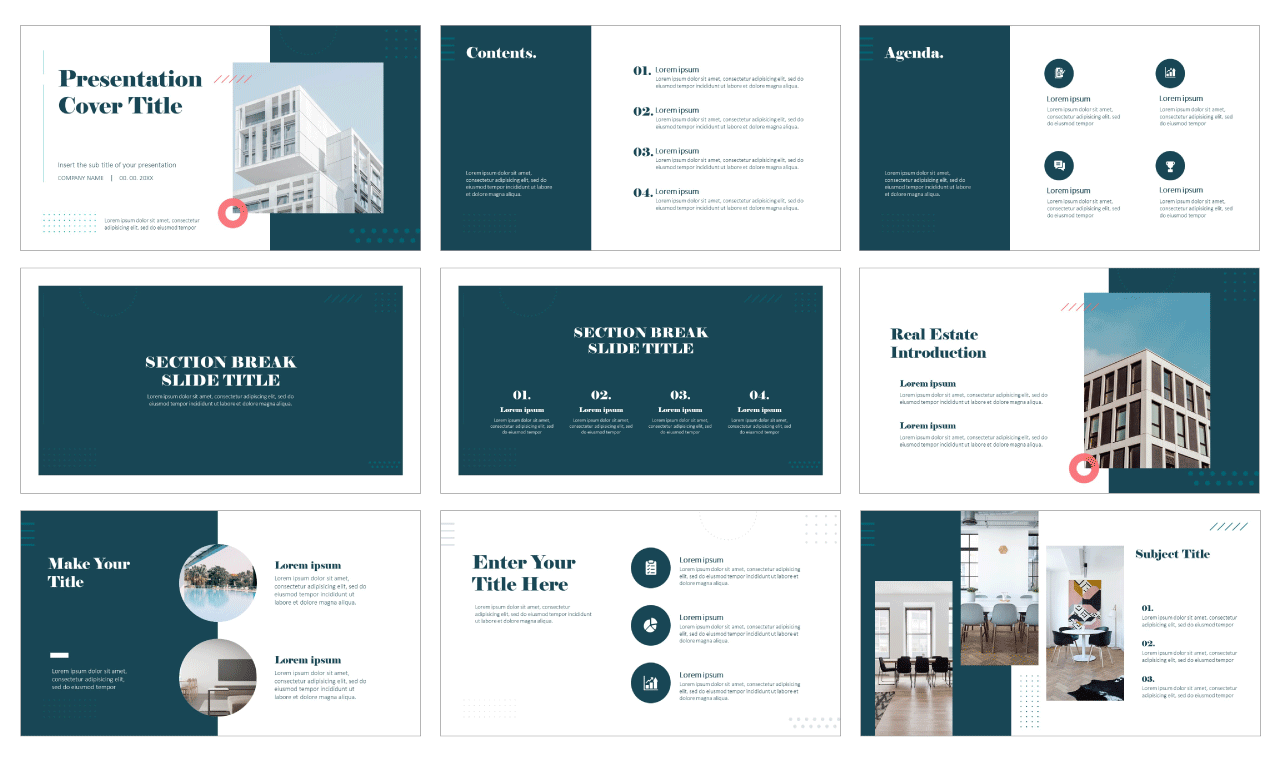Click 'Lorem ipsum' beside the pool photo
The width and height of the screenshot is (1280, 760).
308,566
